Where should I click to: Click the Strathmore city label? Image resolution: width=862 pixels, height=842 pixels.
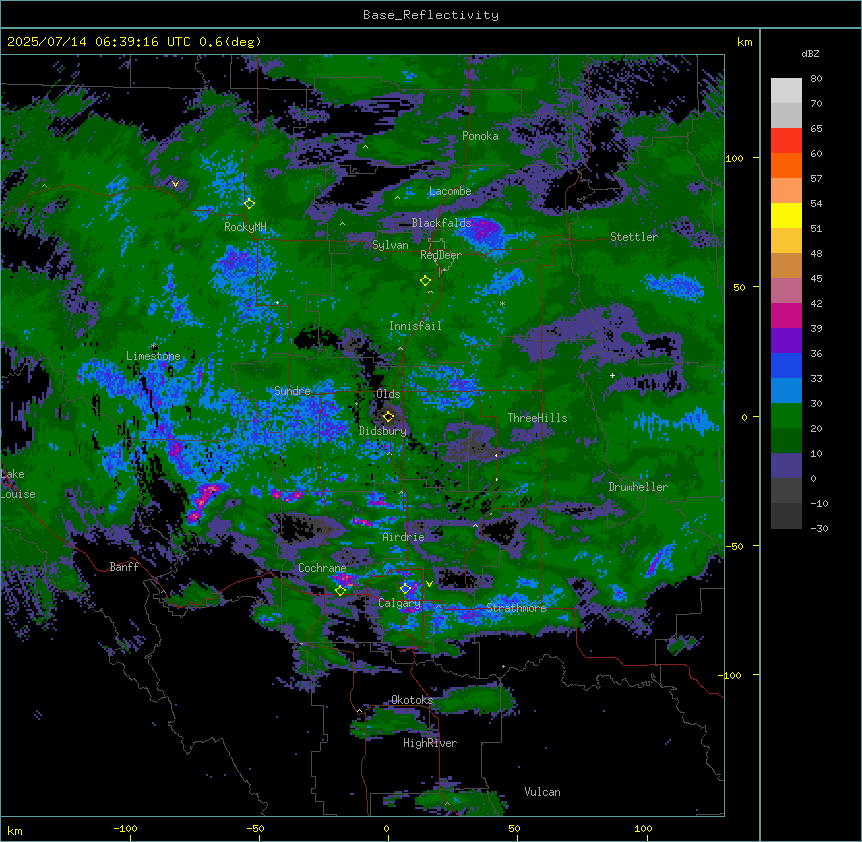tap(516, 608)
